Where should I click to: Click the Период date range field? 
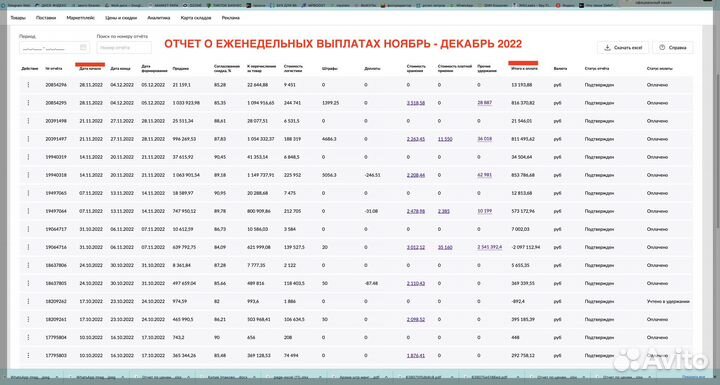54,47
